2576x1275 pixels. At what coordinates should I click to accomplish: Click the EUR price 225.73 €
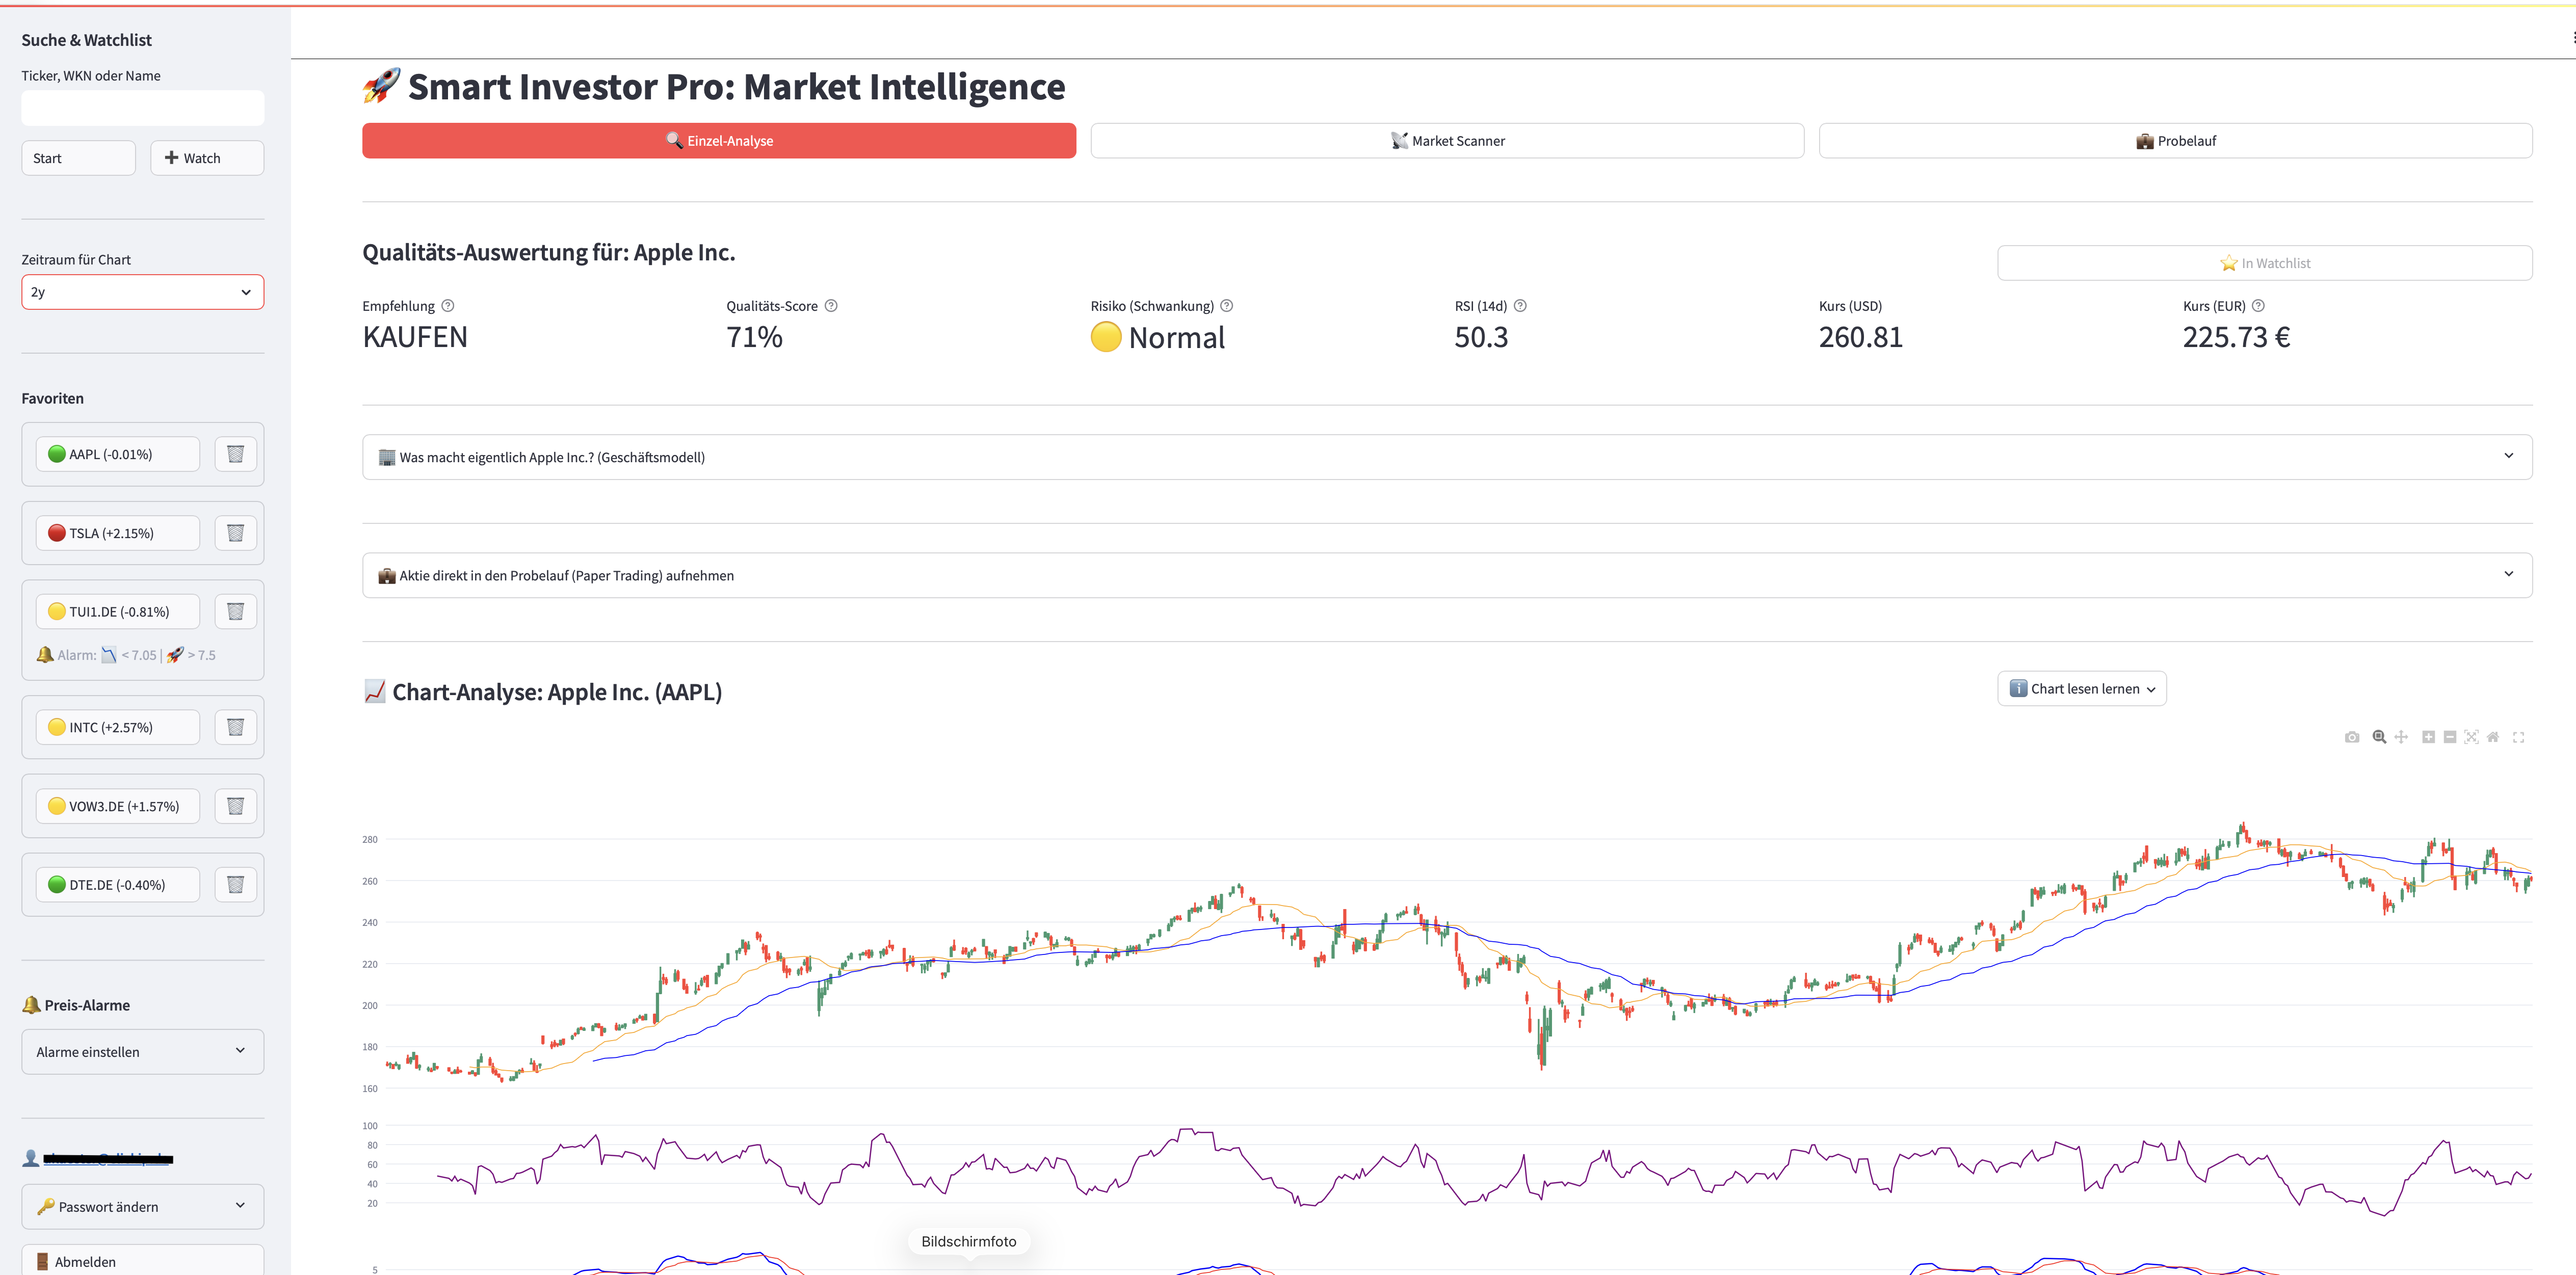[2236, 337]
